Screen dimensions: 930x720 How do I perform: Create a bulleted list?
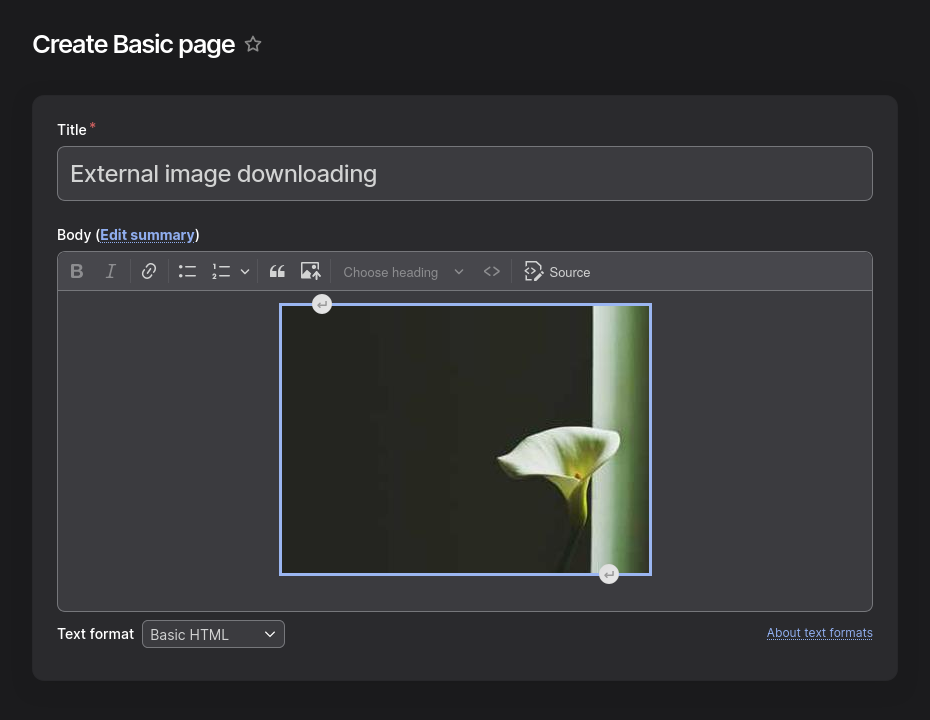pos(187,272)
